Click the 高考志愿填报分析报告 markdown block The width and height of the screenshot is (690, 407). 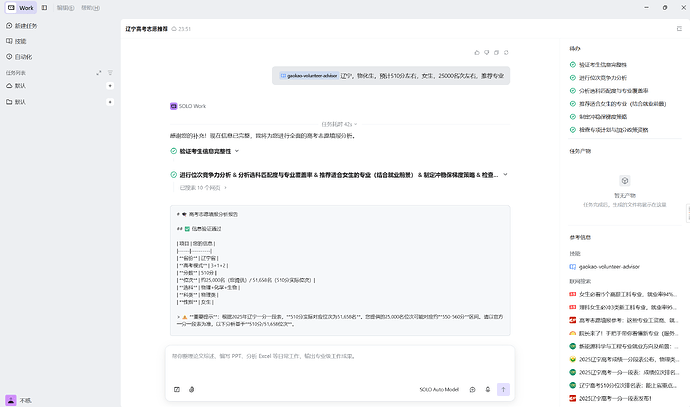click(340, 271)
